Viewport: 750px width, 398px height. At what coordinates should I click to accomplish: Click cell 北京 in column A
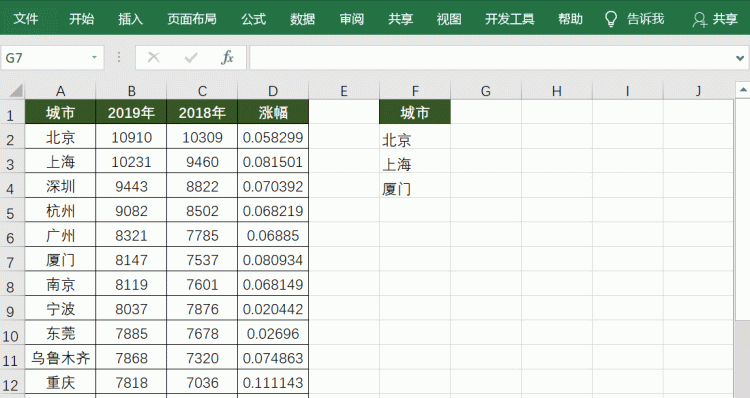(60, 137)
